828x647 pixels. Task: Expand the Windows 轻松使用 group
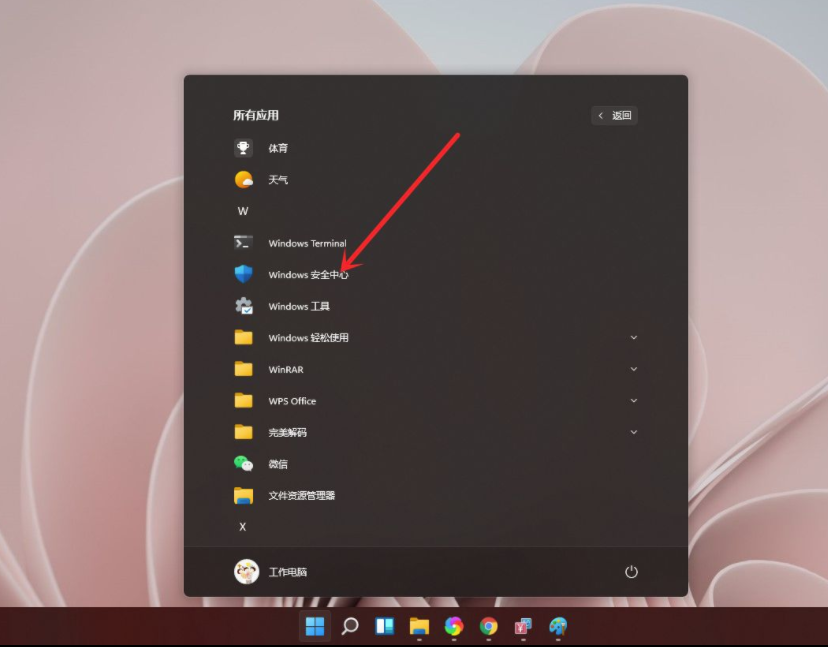click(x=634, y=337)
